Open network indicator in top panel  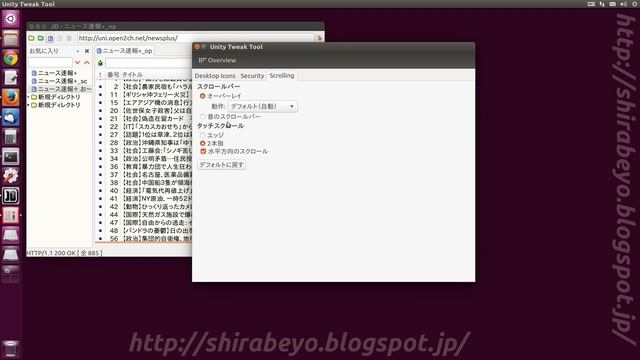tap(602, 4)
